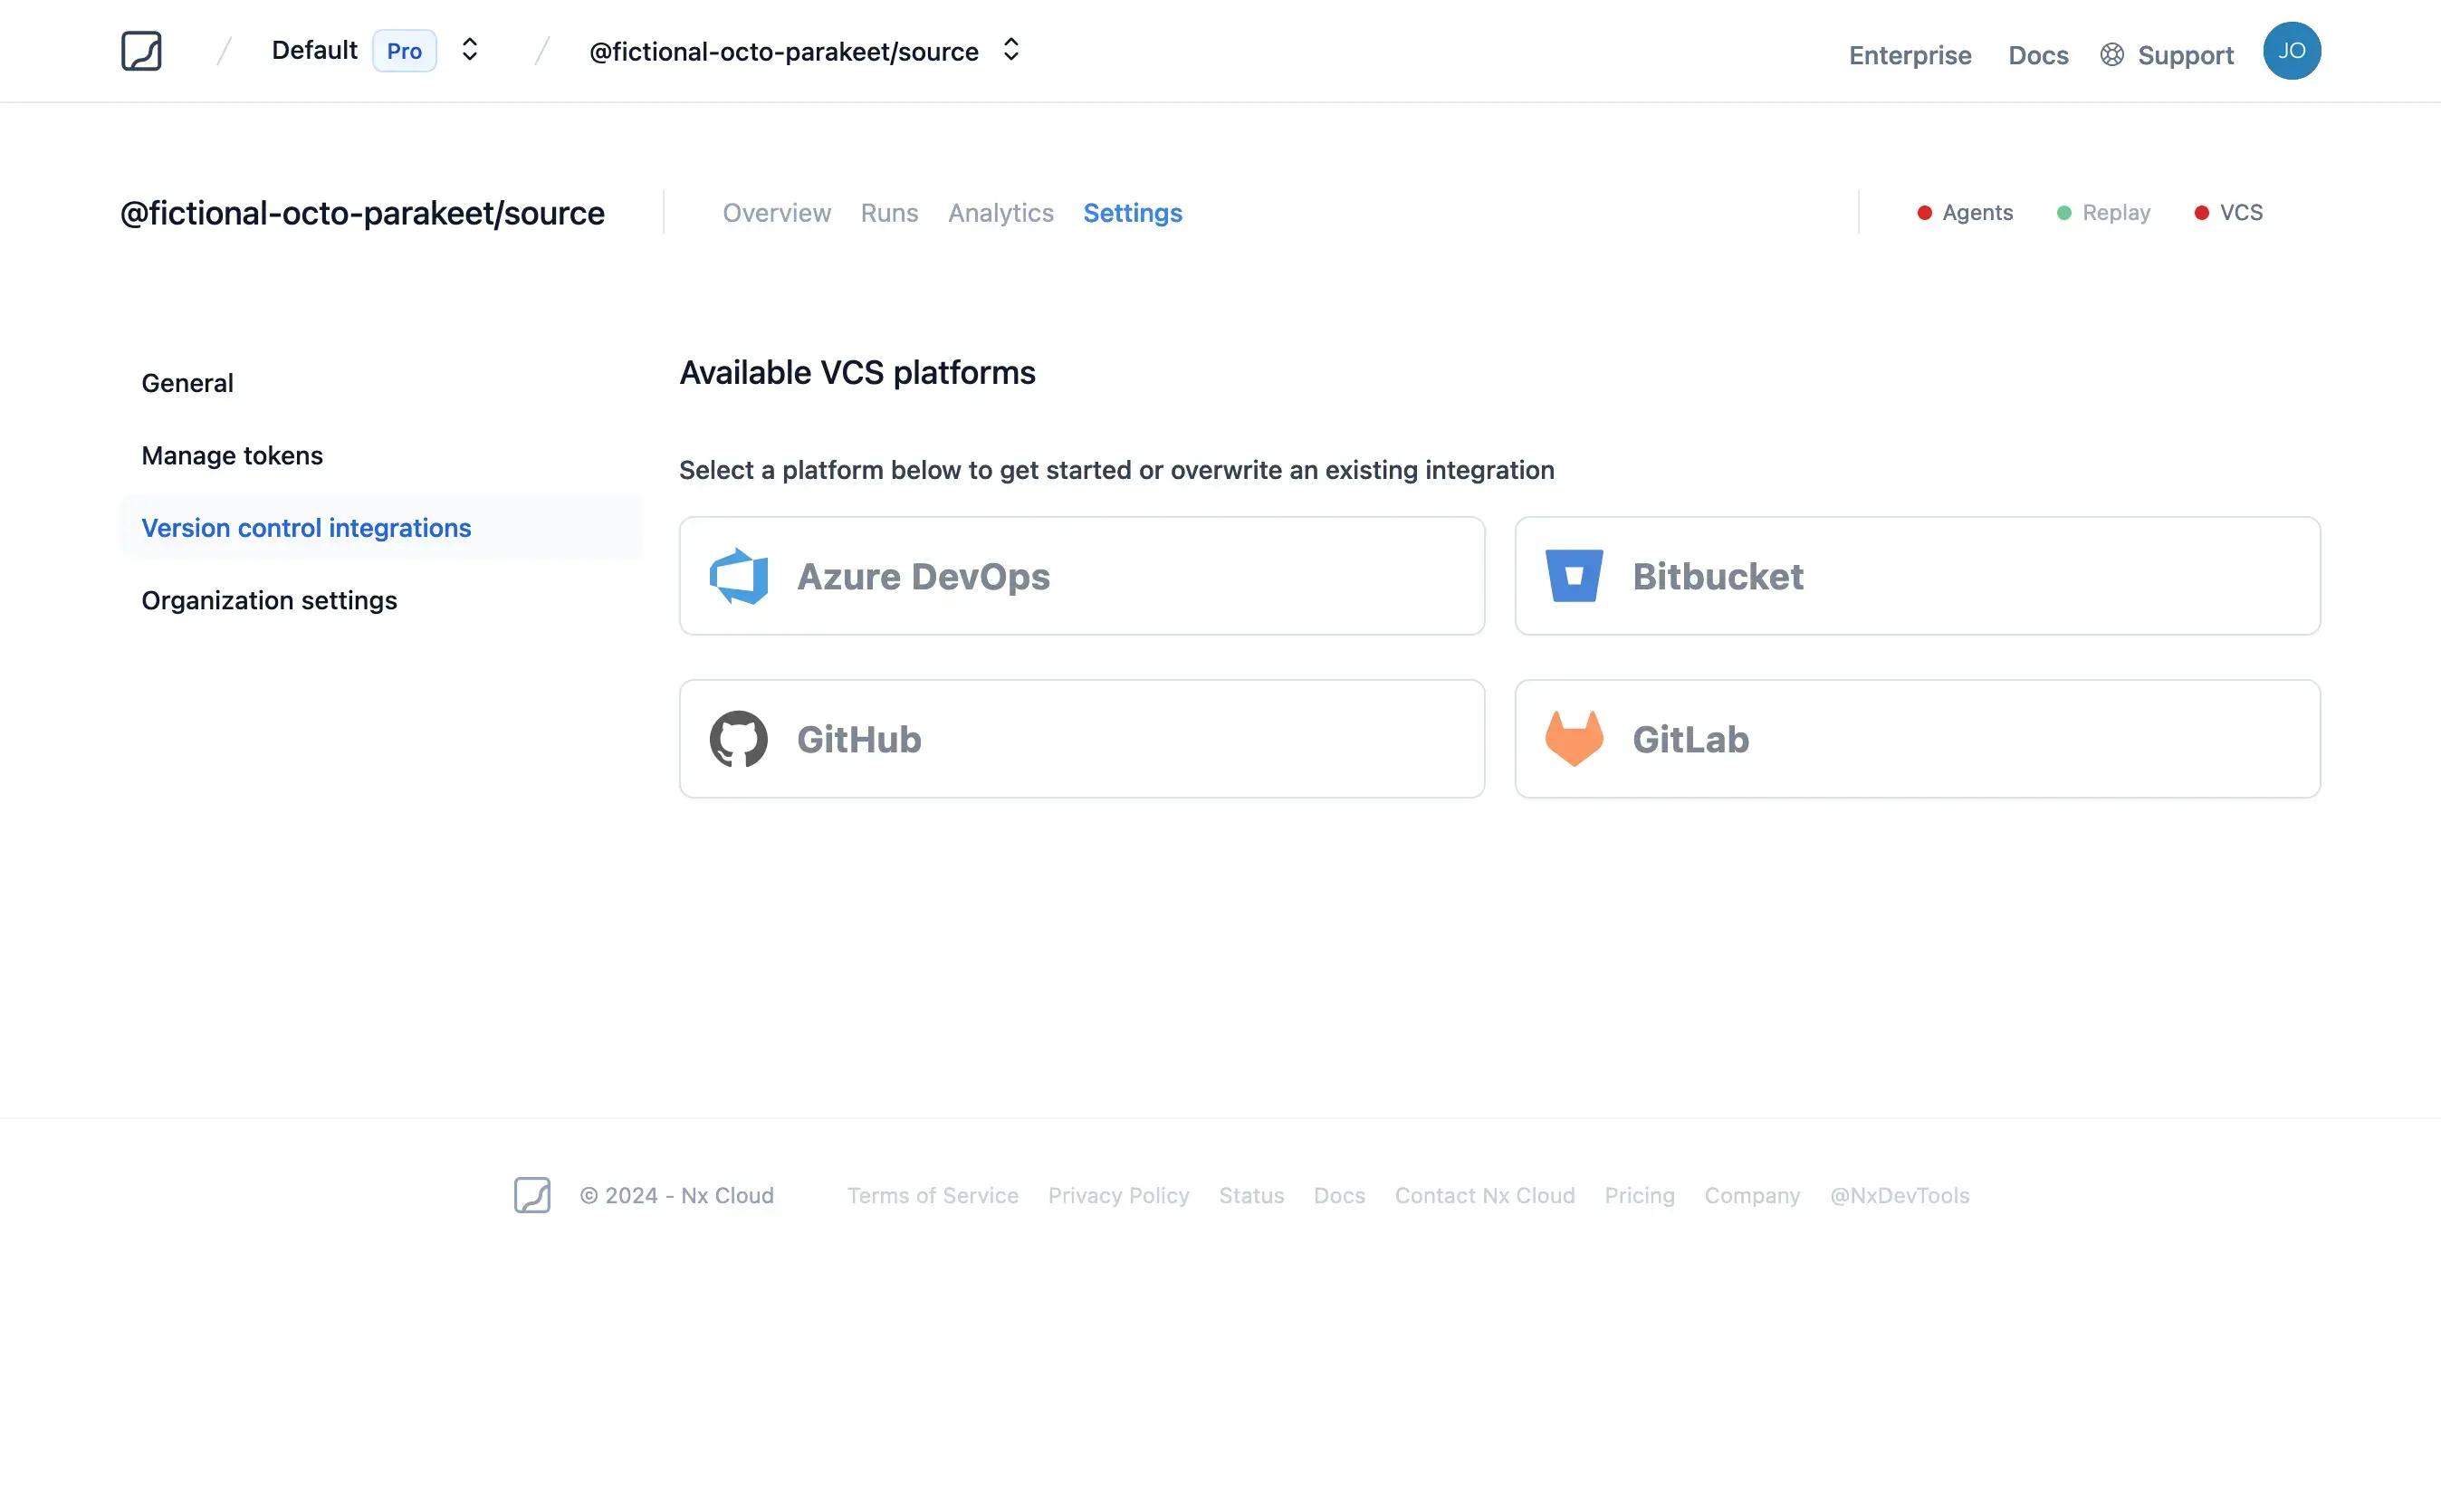The height and width of the screenshot is (1512, 2441).
Task: Click the Nx Cloud logo in the header
Action: [x=142, y=50]
